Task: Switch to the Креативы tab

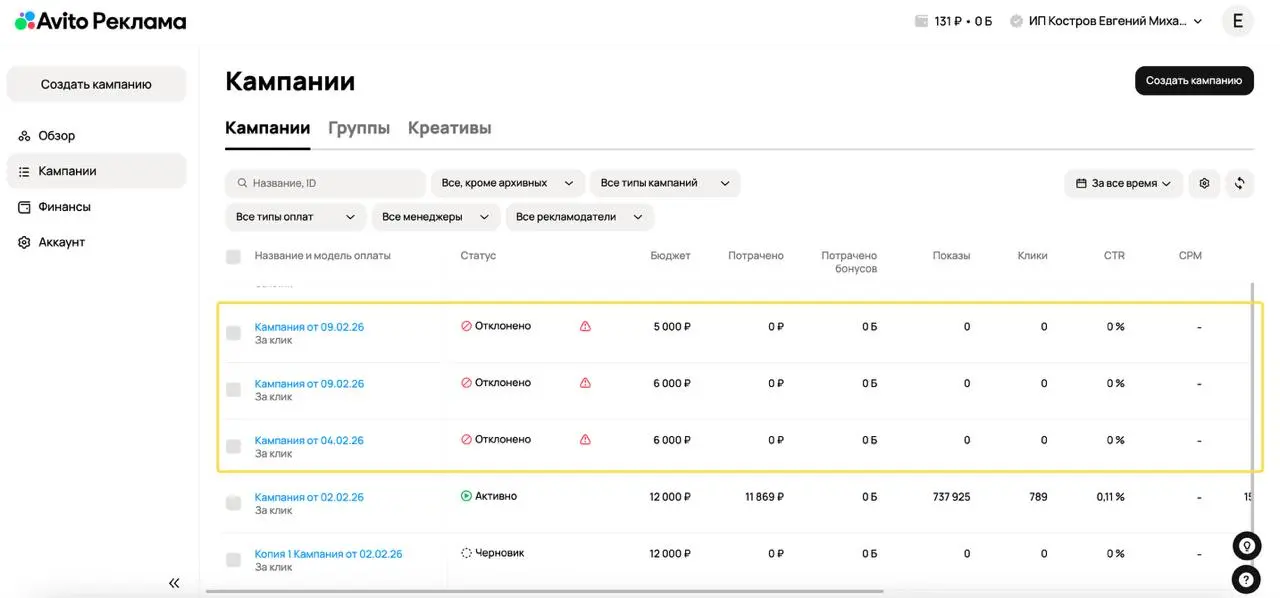Action: (449, 128)
